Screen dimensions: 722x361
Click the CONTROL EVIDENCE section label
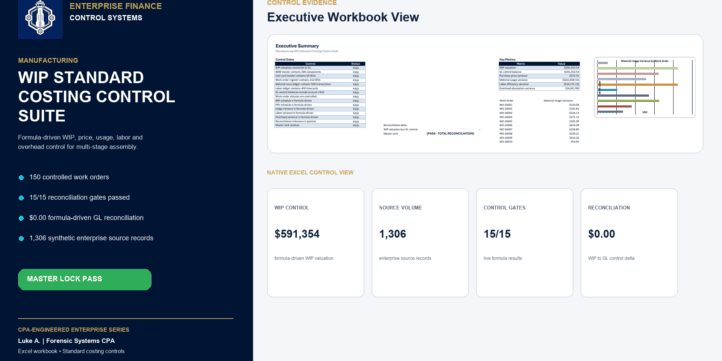pyautogui.click(x=302, y=3)
